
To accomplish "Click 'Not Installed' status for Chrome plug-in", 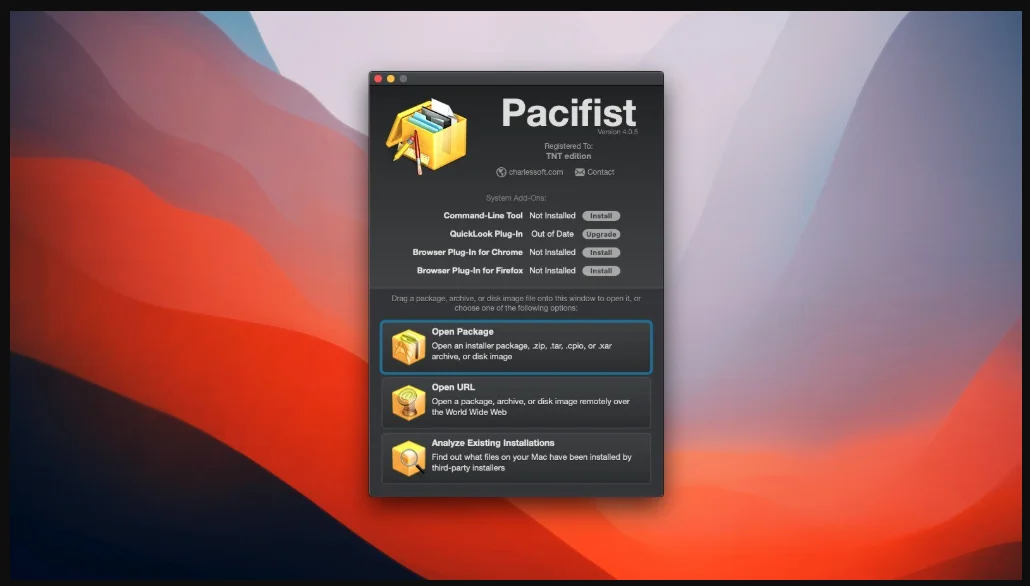I will (x=552, y=252).
